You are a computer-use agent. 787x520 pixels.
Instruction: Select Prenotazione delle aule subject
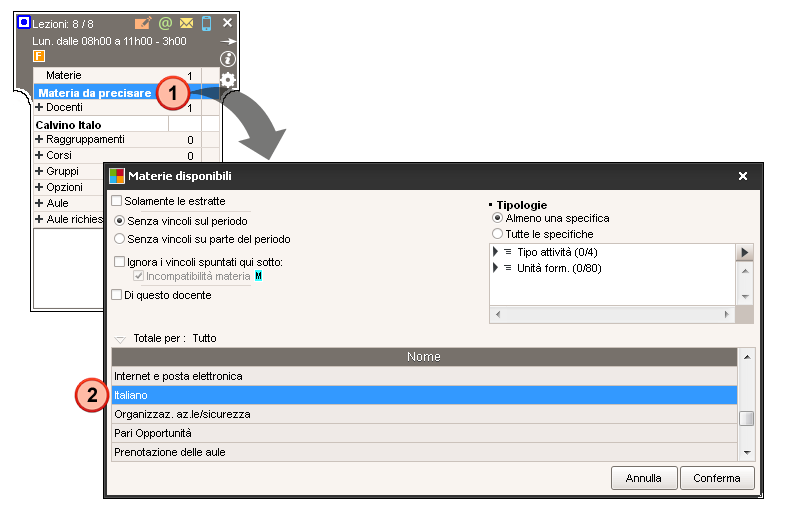[424, 452]
